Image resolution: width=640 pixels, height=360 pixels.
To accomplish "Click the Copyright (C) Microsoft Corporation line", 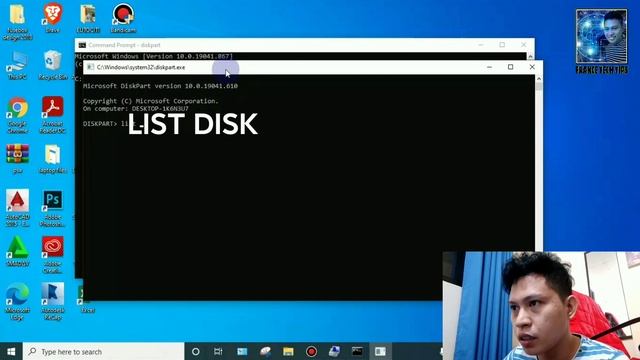I will 151,101.
